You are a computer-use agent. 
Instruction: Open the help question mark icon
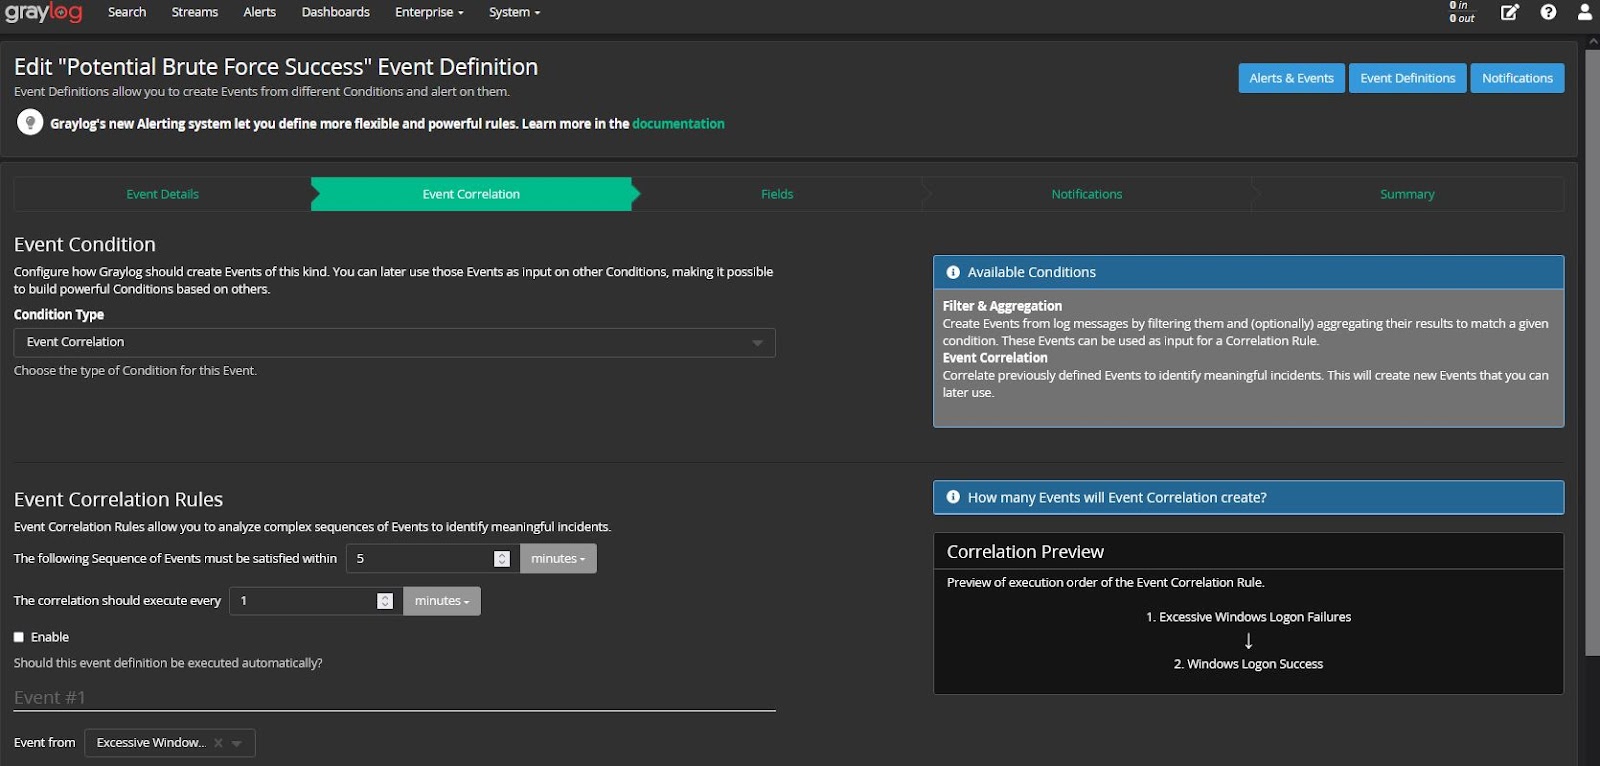[1548, 12]
